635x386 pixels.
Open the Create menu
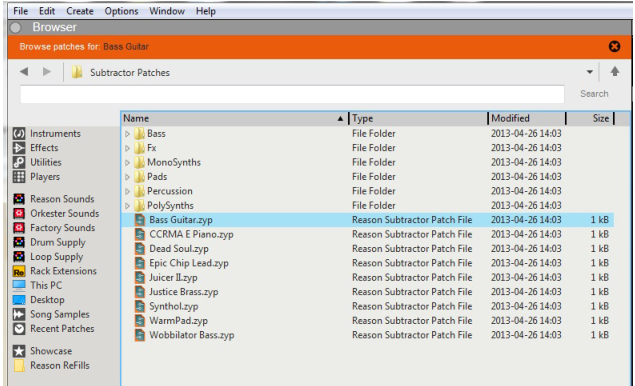(x=80, y=11)
